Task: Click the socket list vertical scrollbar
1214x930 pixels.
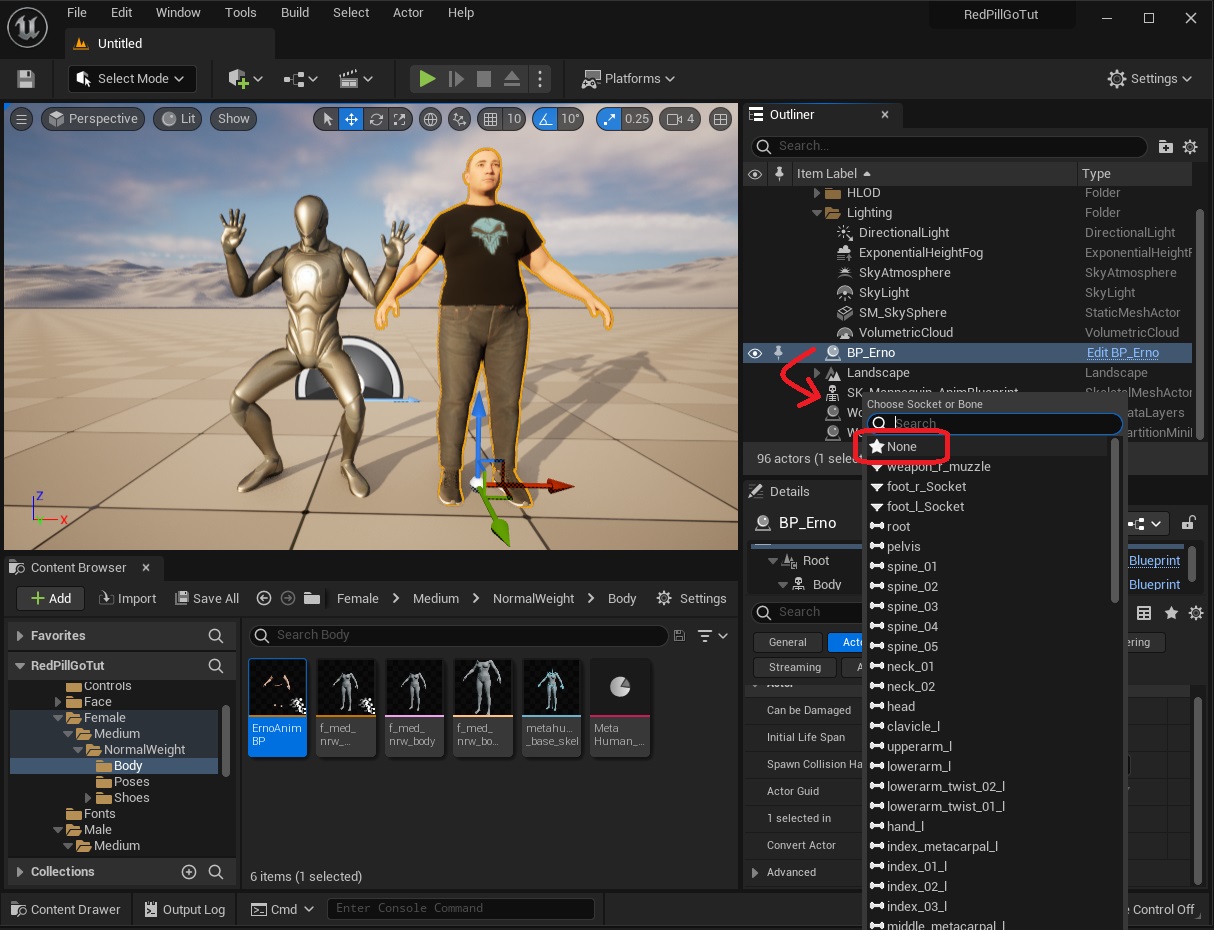Action: coord(1116,520)
